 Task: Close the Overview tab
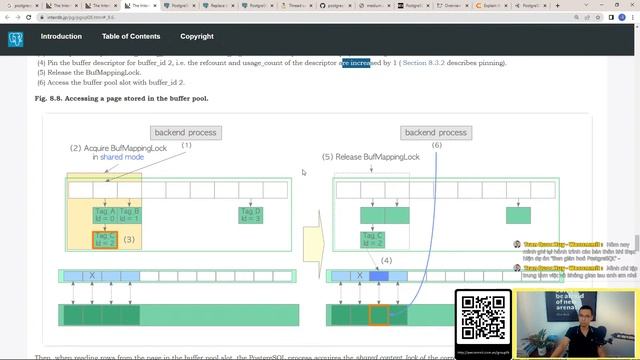point(467,6)
